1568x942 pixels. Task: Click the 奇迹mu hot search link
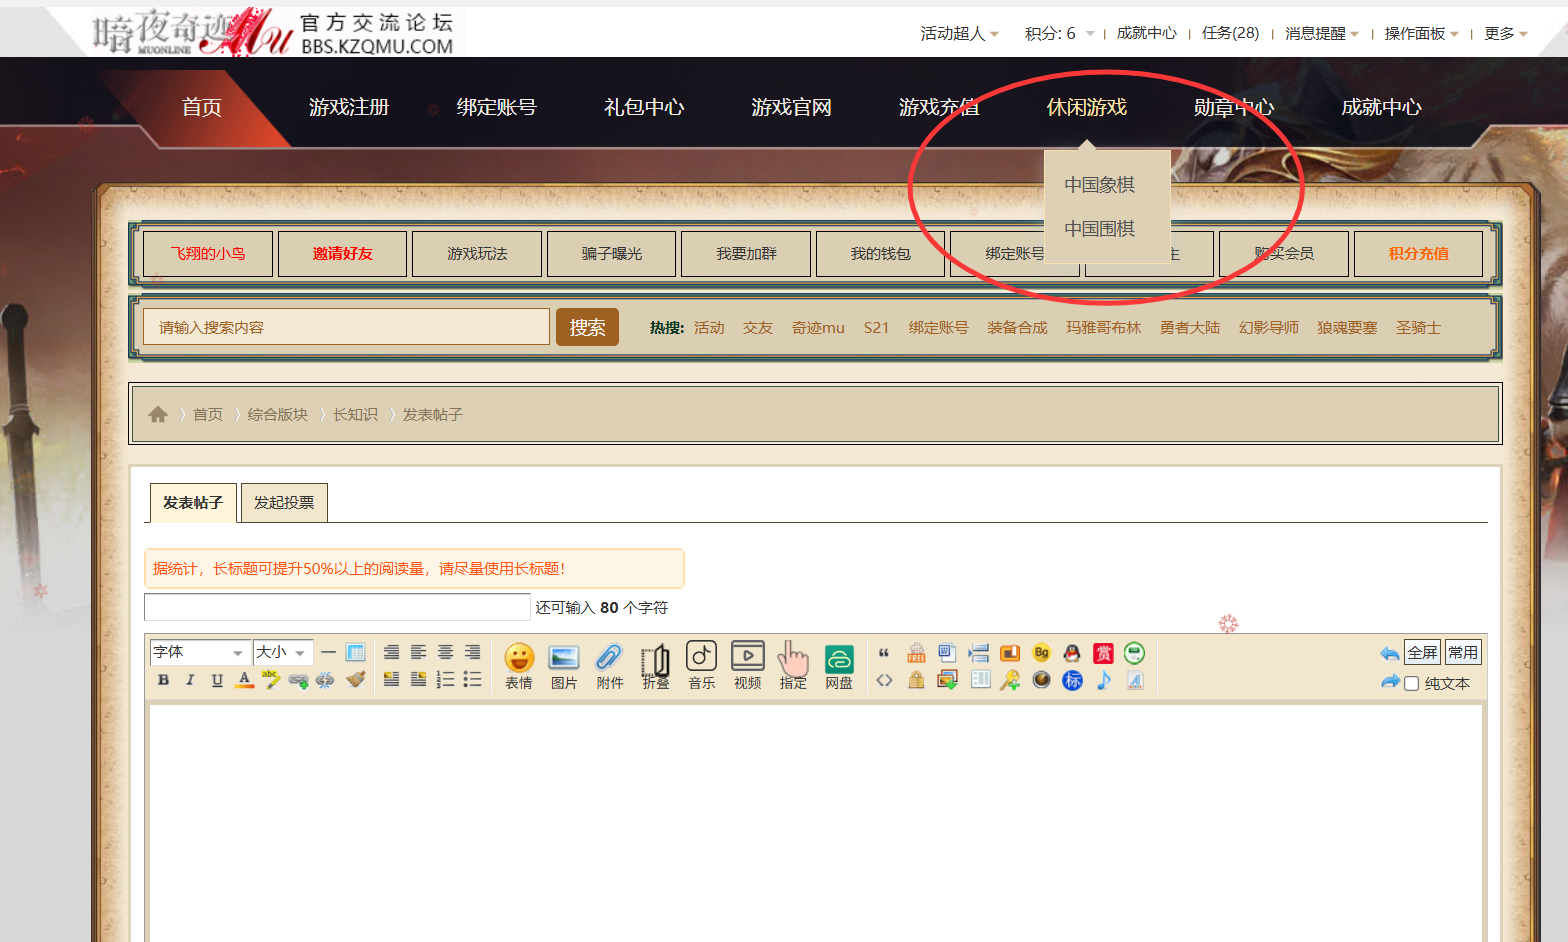pos(818,327)
